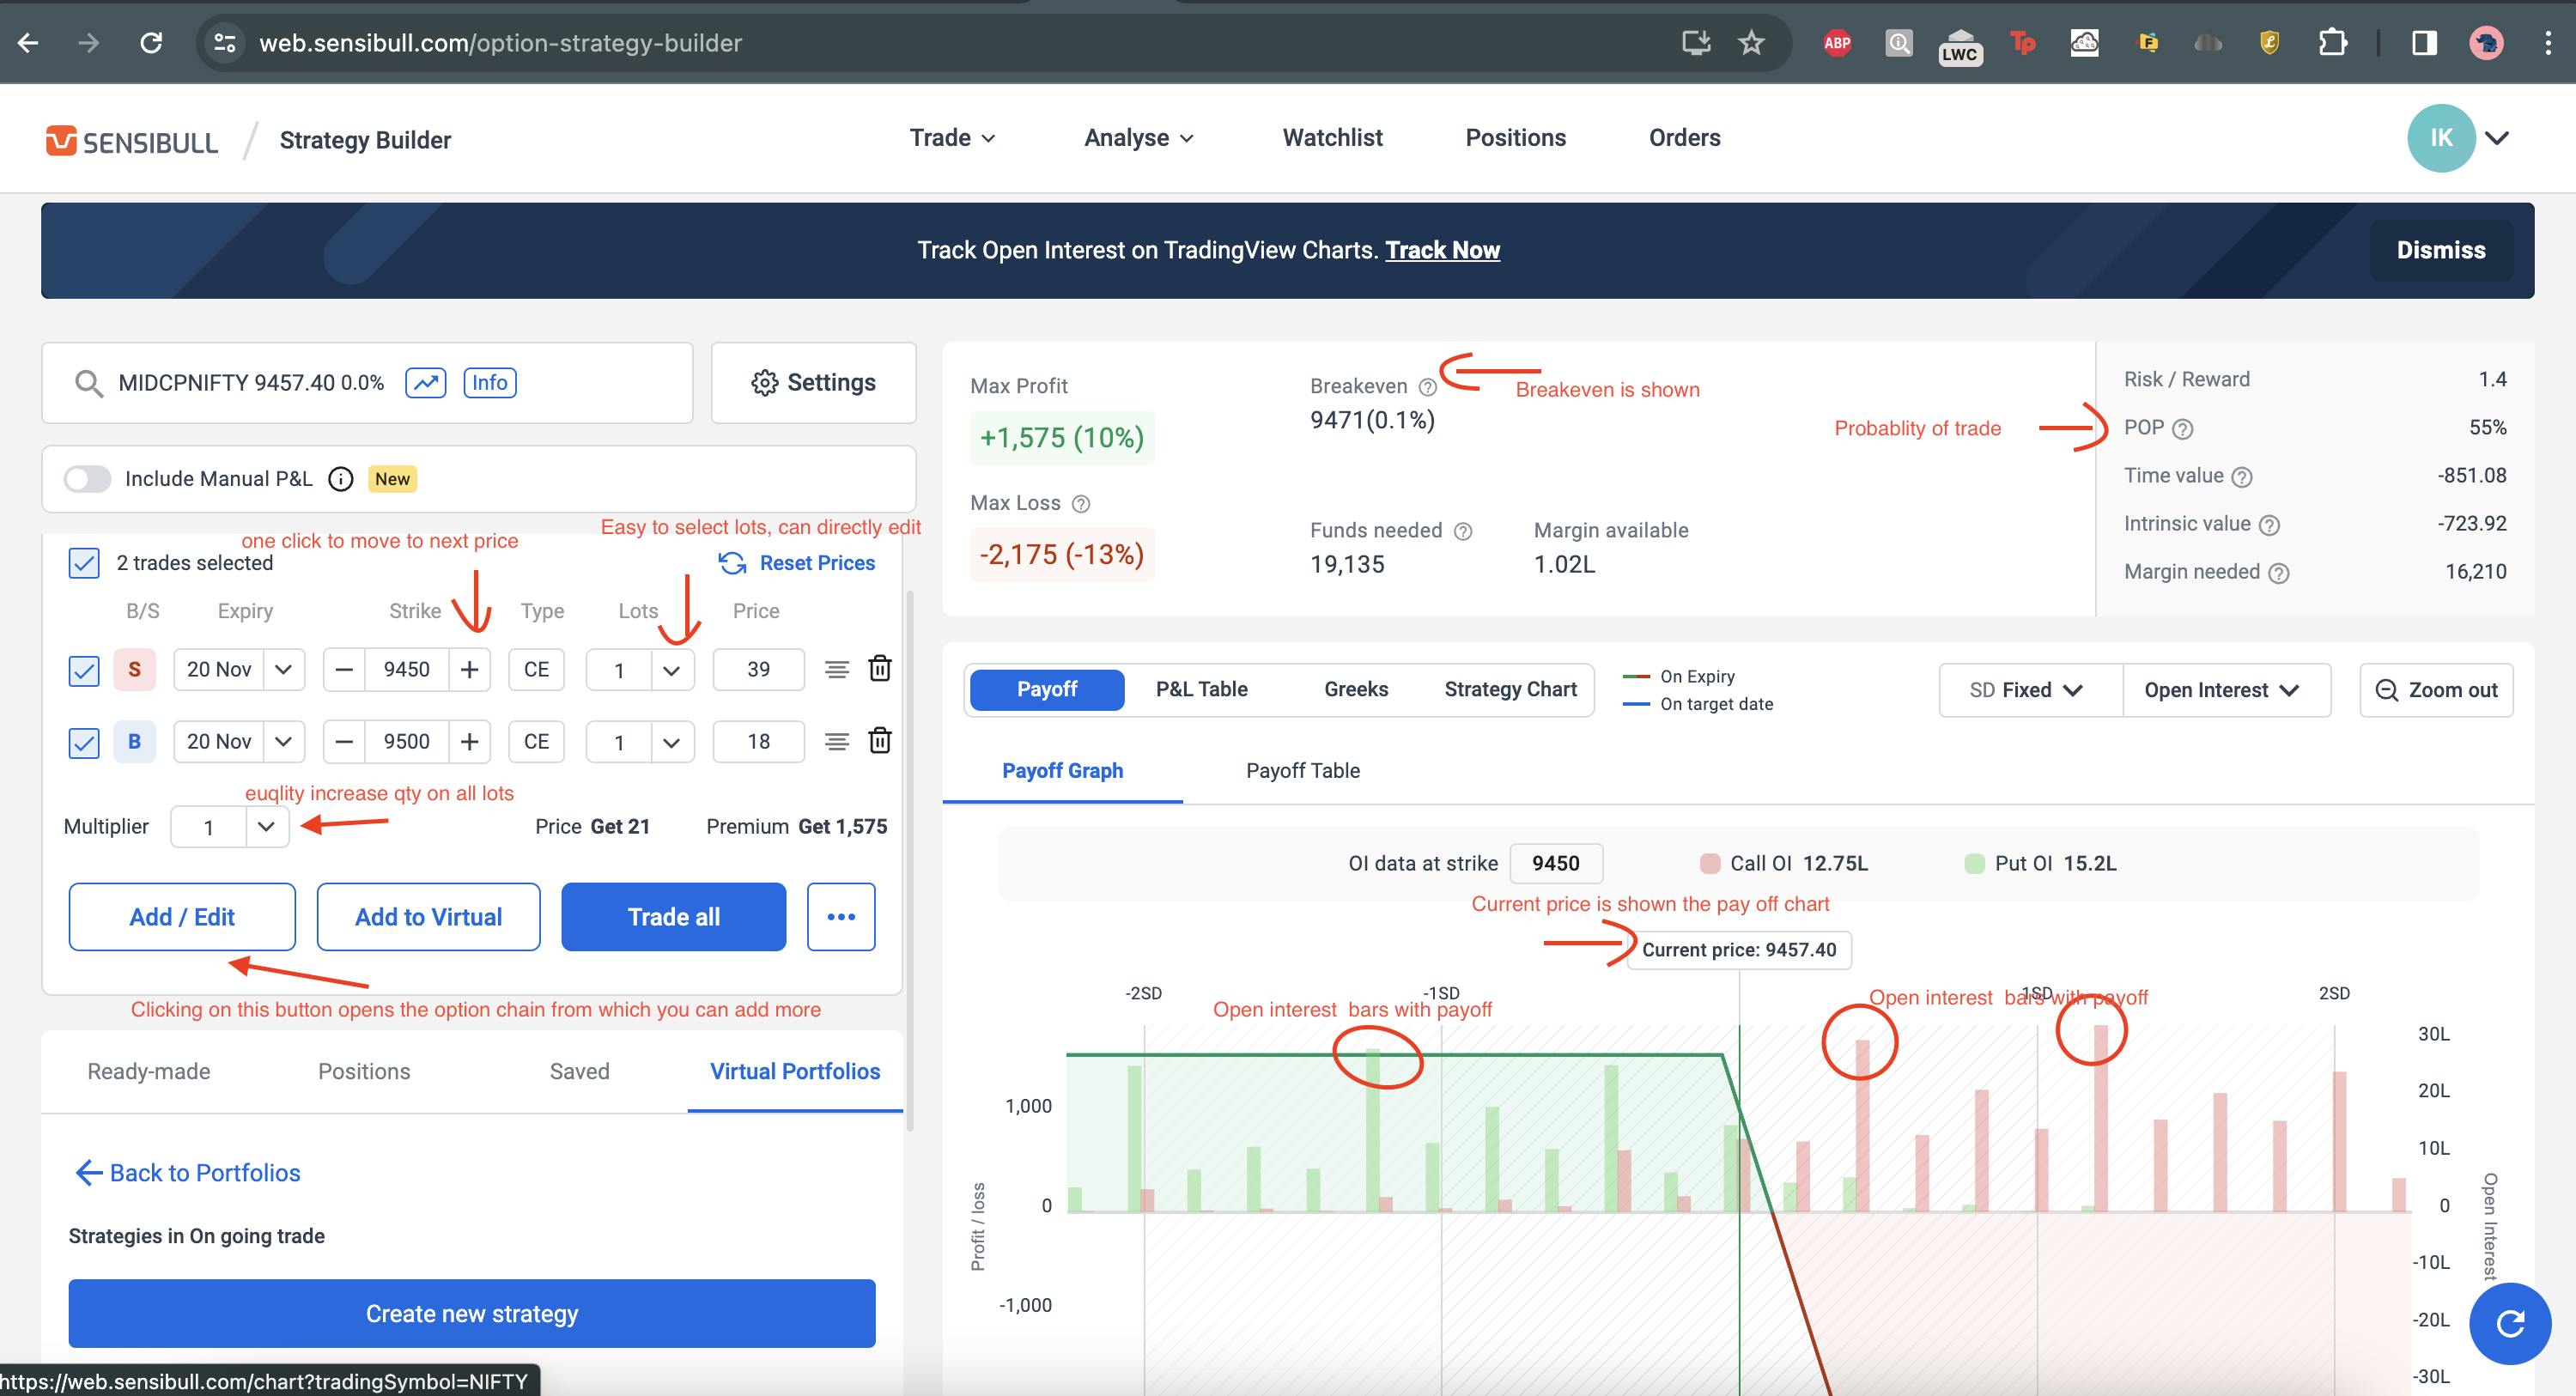
Task: Uncheck the 2 trades selected checkbox
Action: tap(84, 563)
